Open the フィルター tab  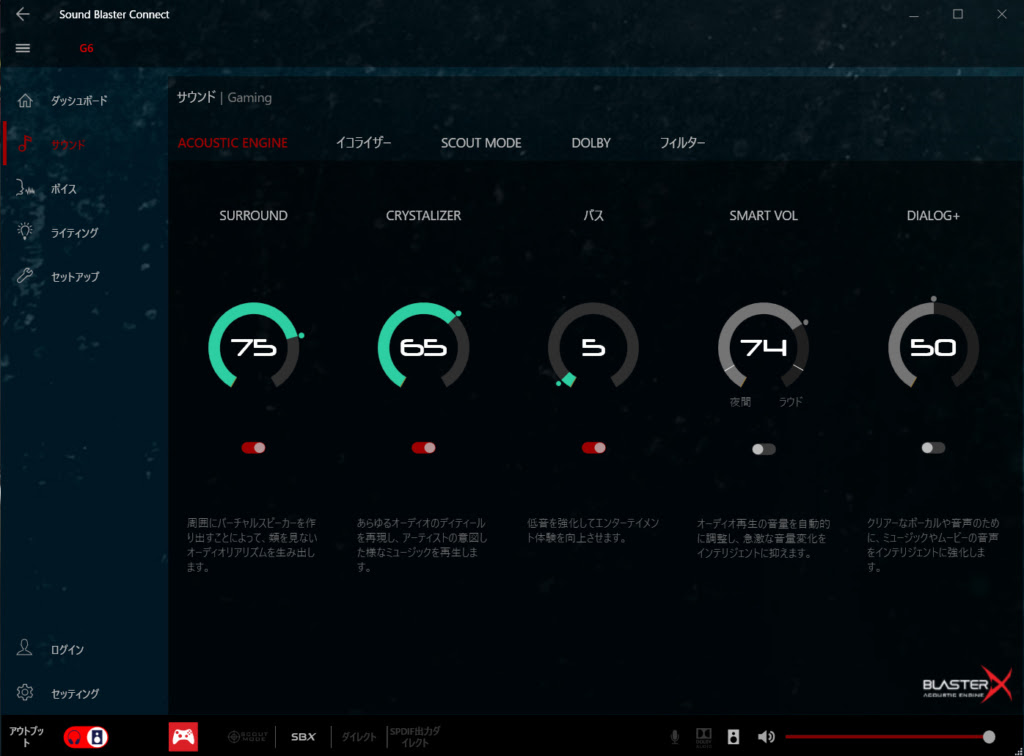(682, 143)
